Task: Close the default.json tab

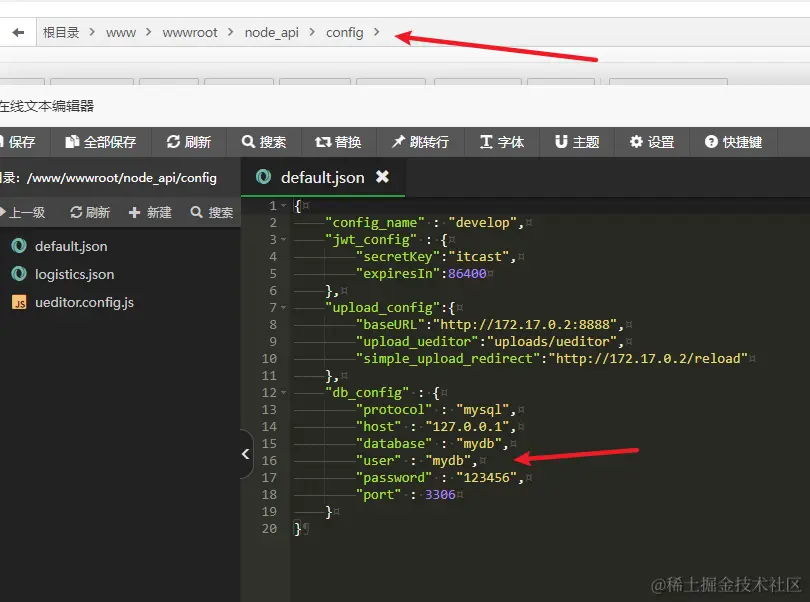Action: 382,177
